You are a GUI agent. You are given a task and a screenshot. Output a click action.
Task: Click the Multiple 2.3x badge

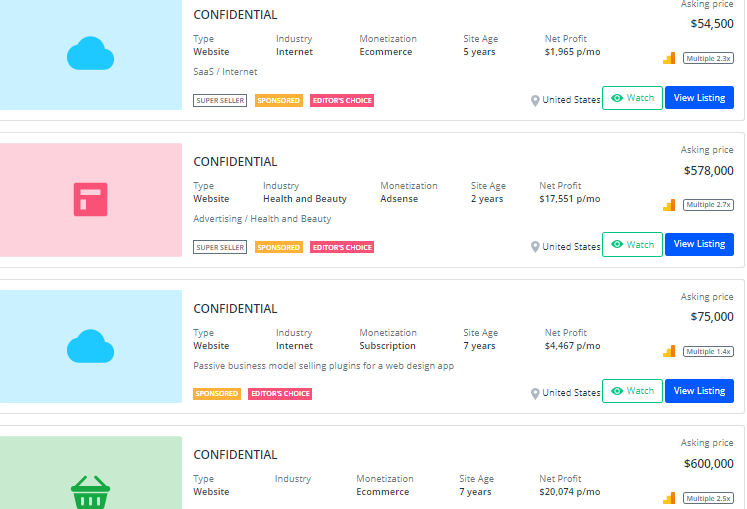click(x=708, y=58)
